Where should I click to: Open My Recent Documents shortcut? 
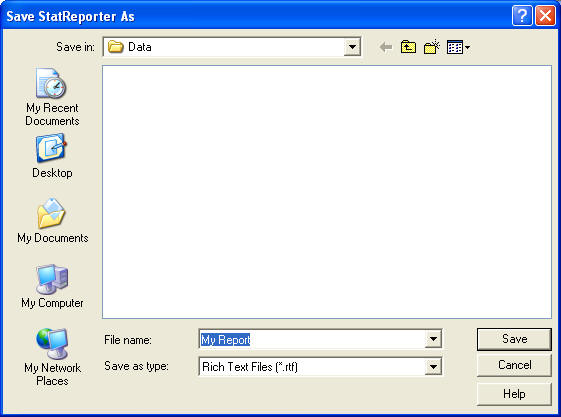[x=52, y=97]
